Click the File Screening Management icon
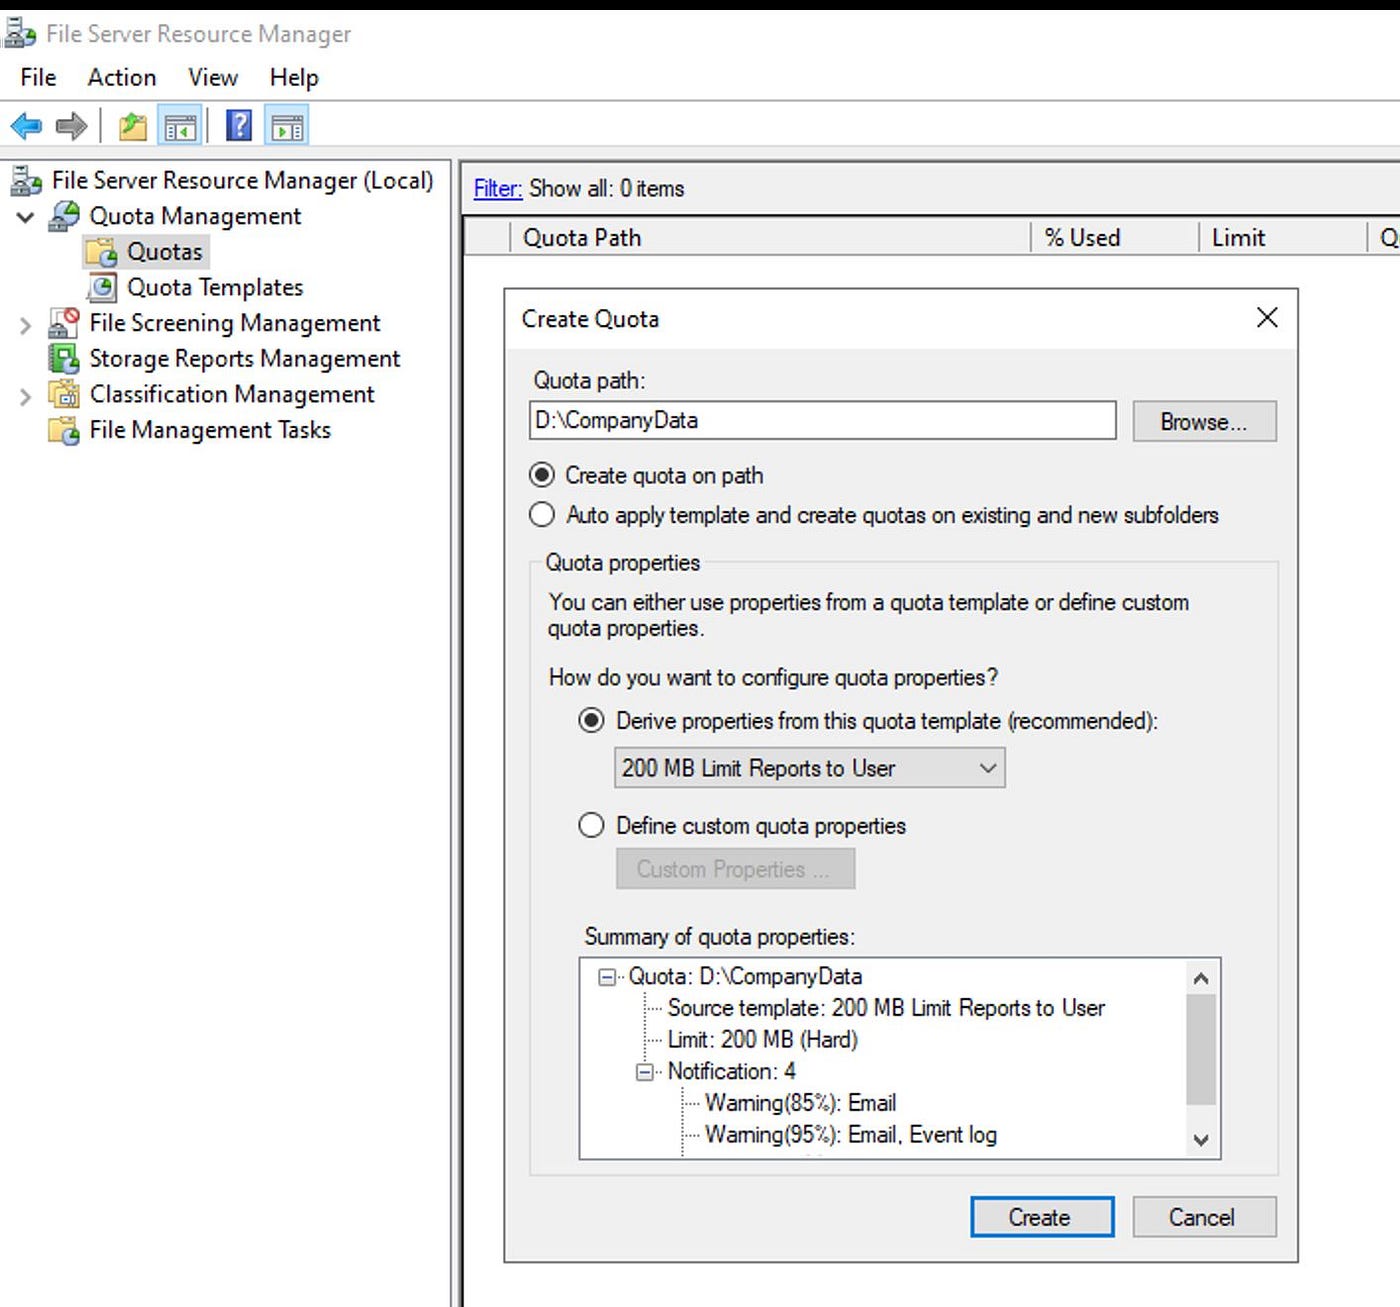This screenshot has width=1400, height=1307. pyautogui.click(x=65, y=323)
